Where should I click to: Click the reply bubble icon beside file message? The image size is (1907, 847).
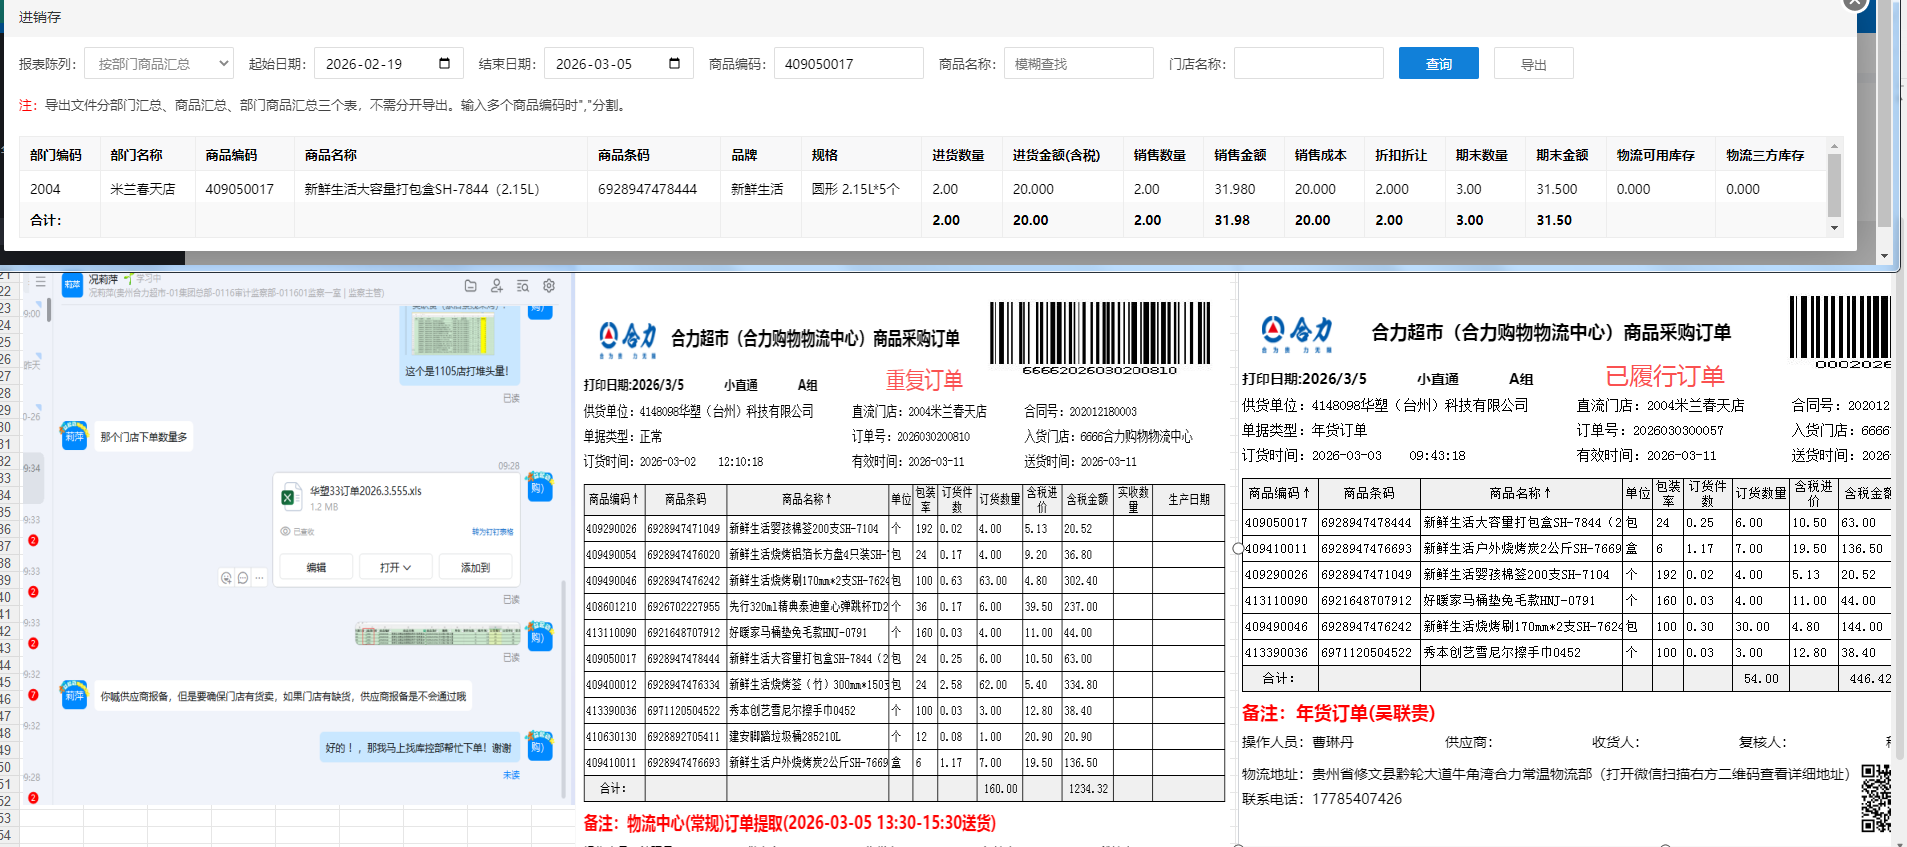[x=243, y=578]
